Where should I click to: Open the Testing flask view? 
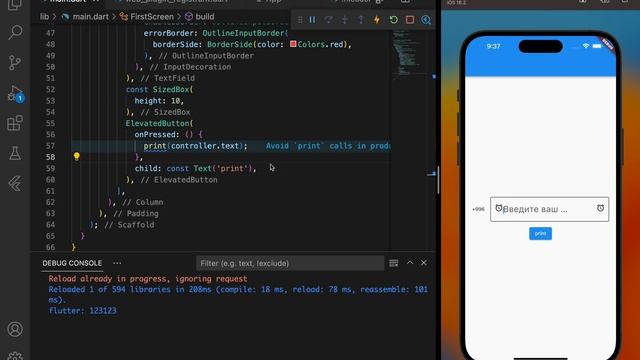click(15, 153)
